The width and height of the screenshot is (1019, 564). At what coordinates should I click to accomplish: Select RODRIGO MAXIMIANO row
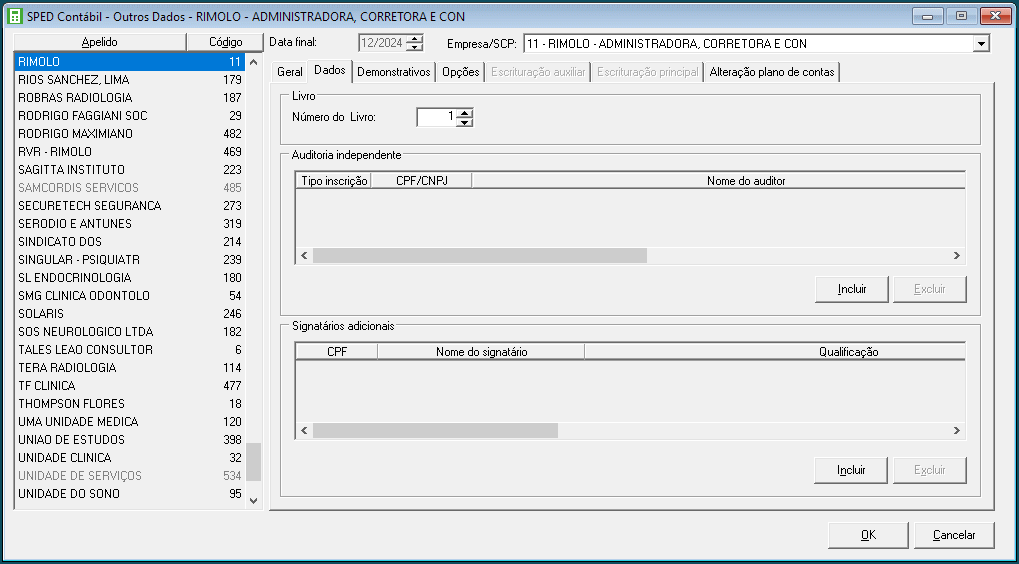[129, 134]
